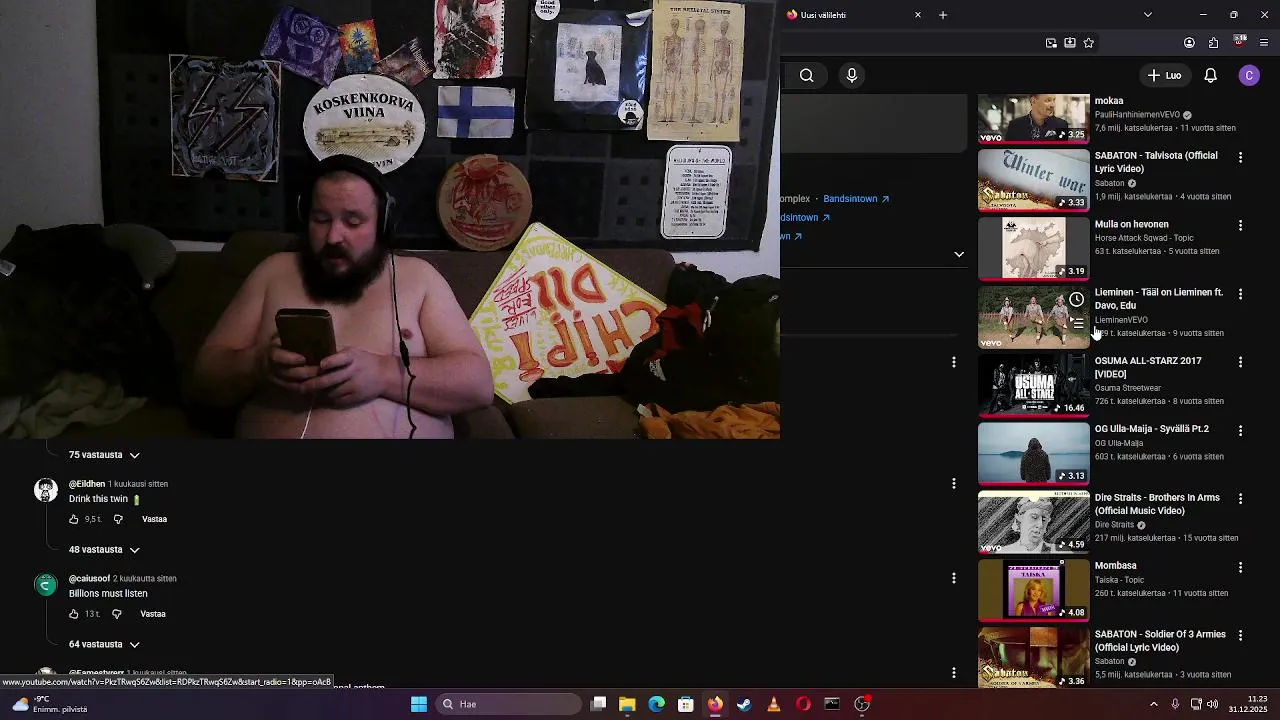Image resolution: width=1280 pixels, height=720 pixels.
Task: Select the Uusi välilehti tab
Action: click(855, 15)
